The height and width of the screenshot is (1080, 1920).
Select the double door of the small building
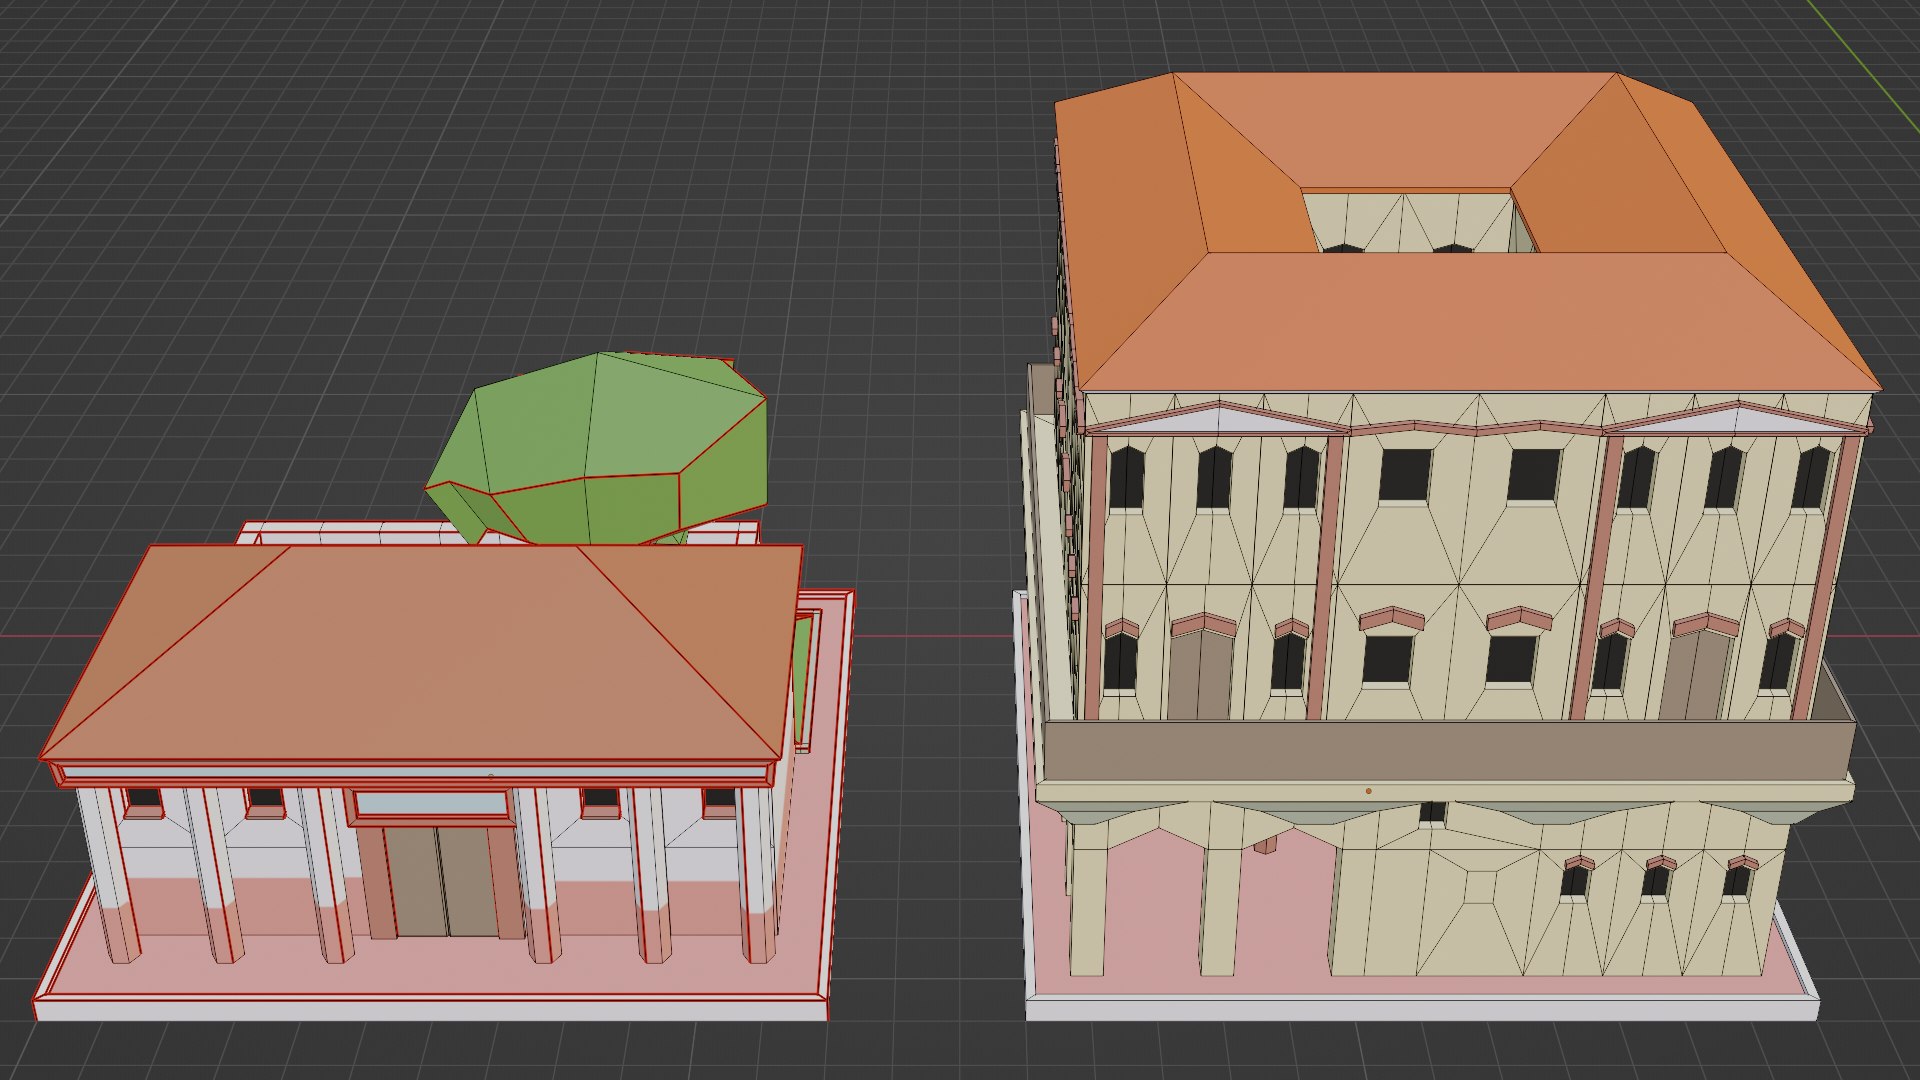tap(441, 881)
